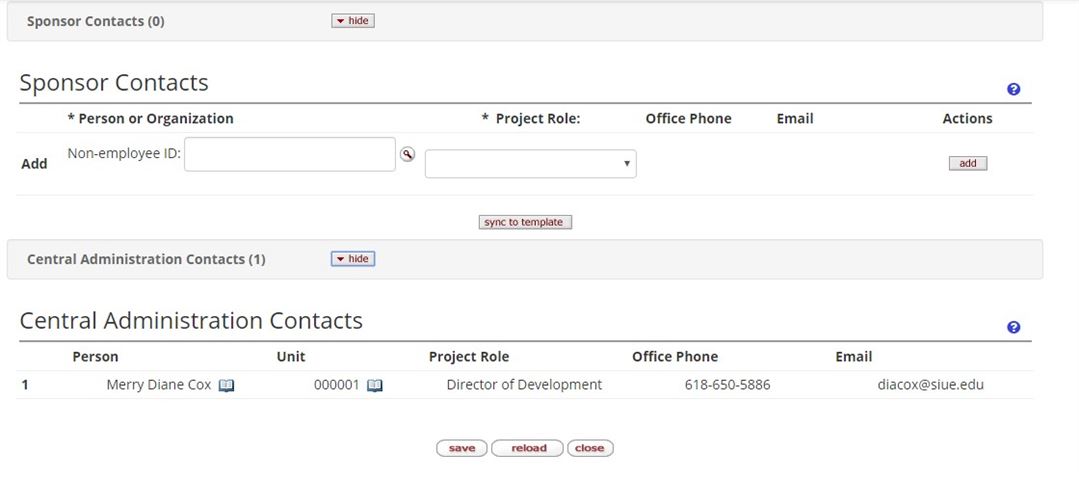
Task: Click the unit number 000001
Action: (x=336, y=384)
